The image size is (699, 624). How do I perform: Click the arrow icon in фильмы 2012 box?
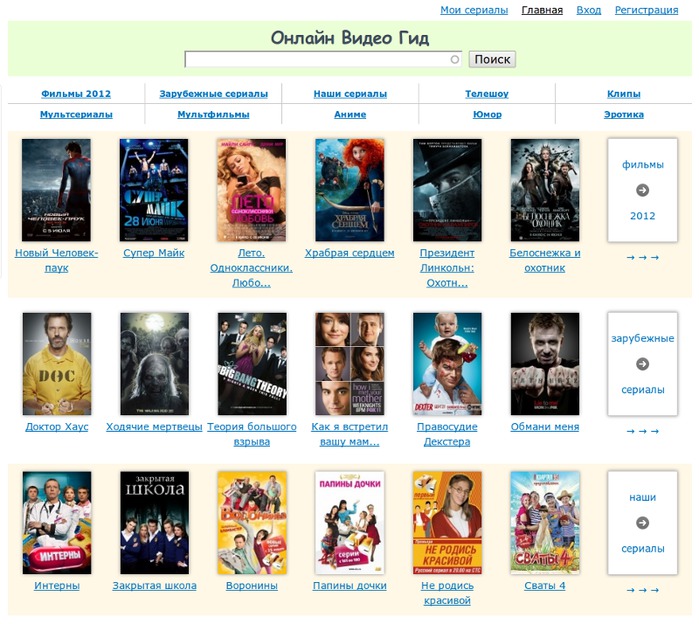642,190
